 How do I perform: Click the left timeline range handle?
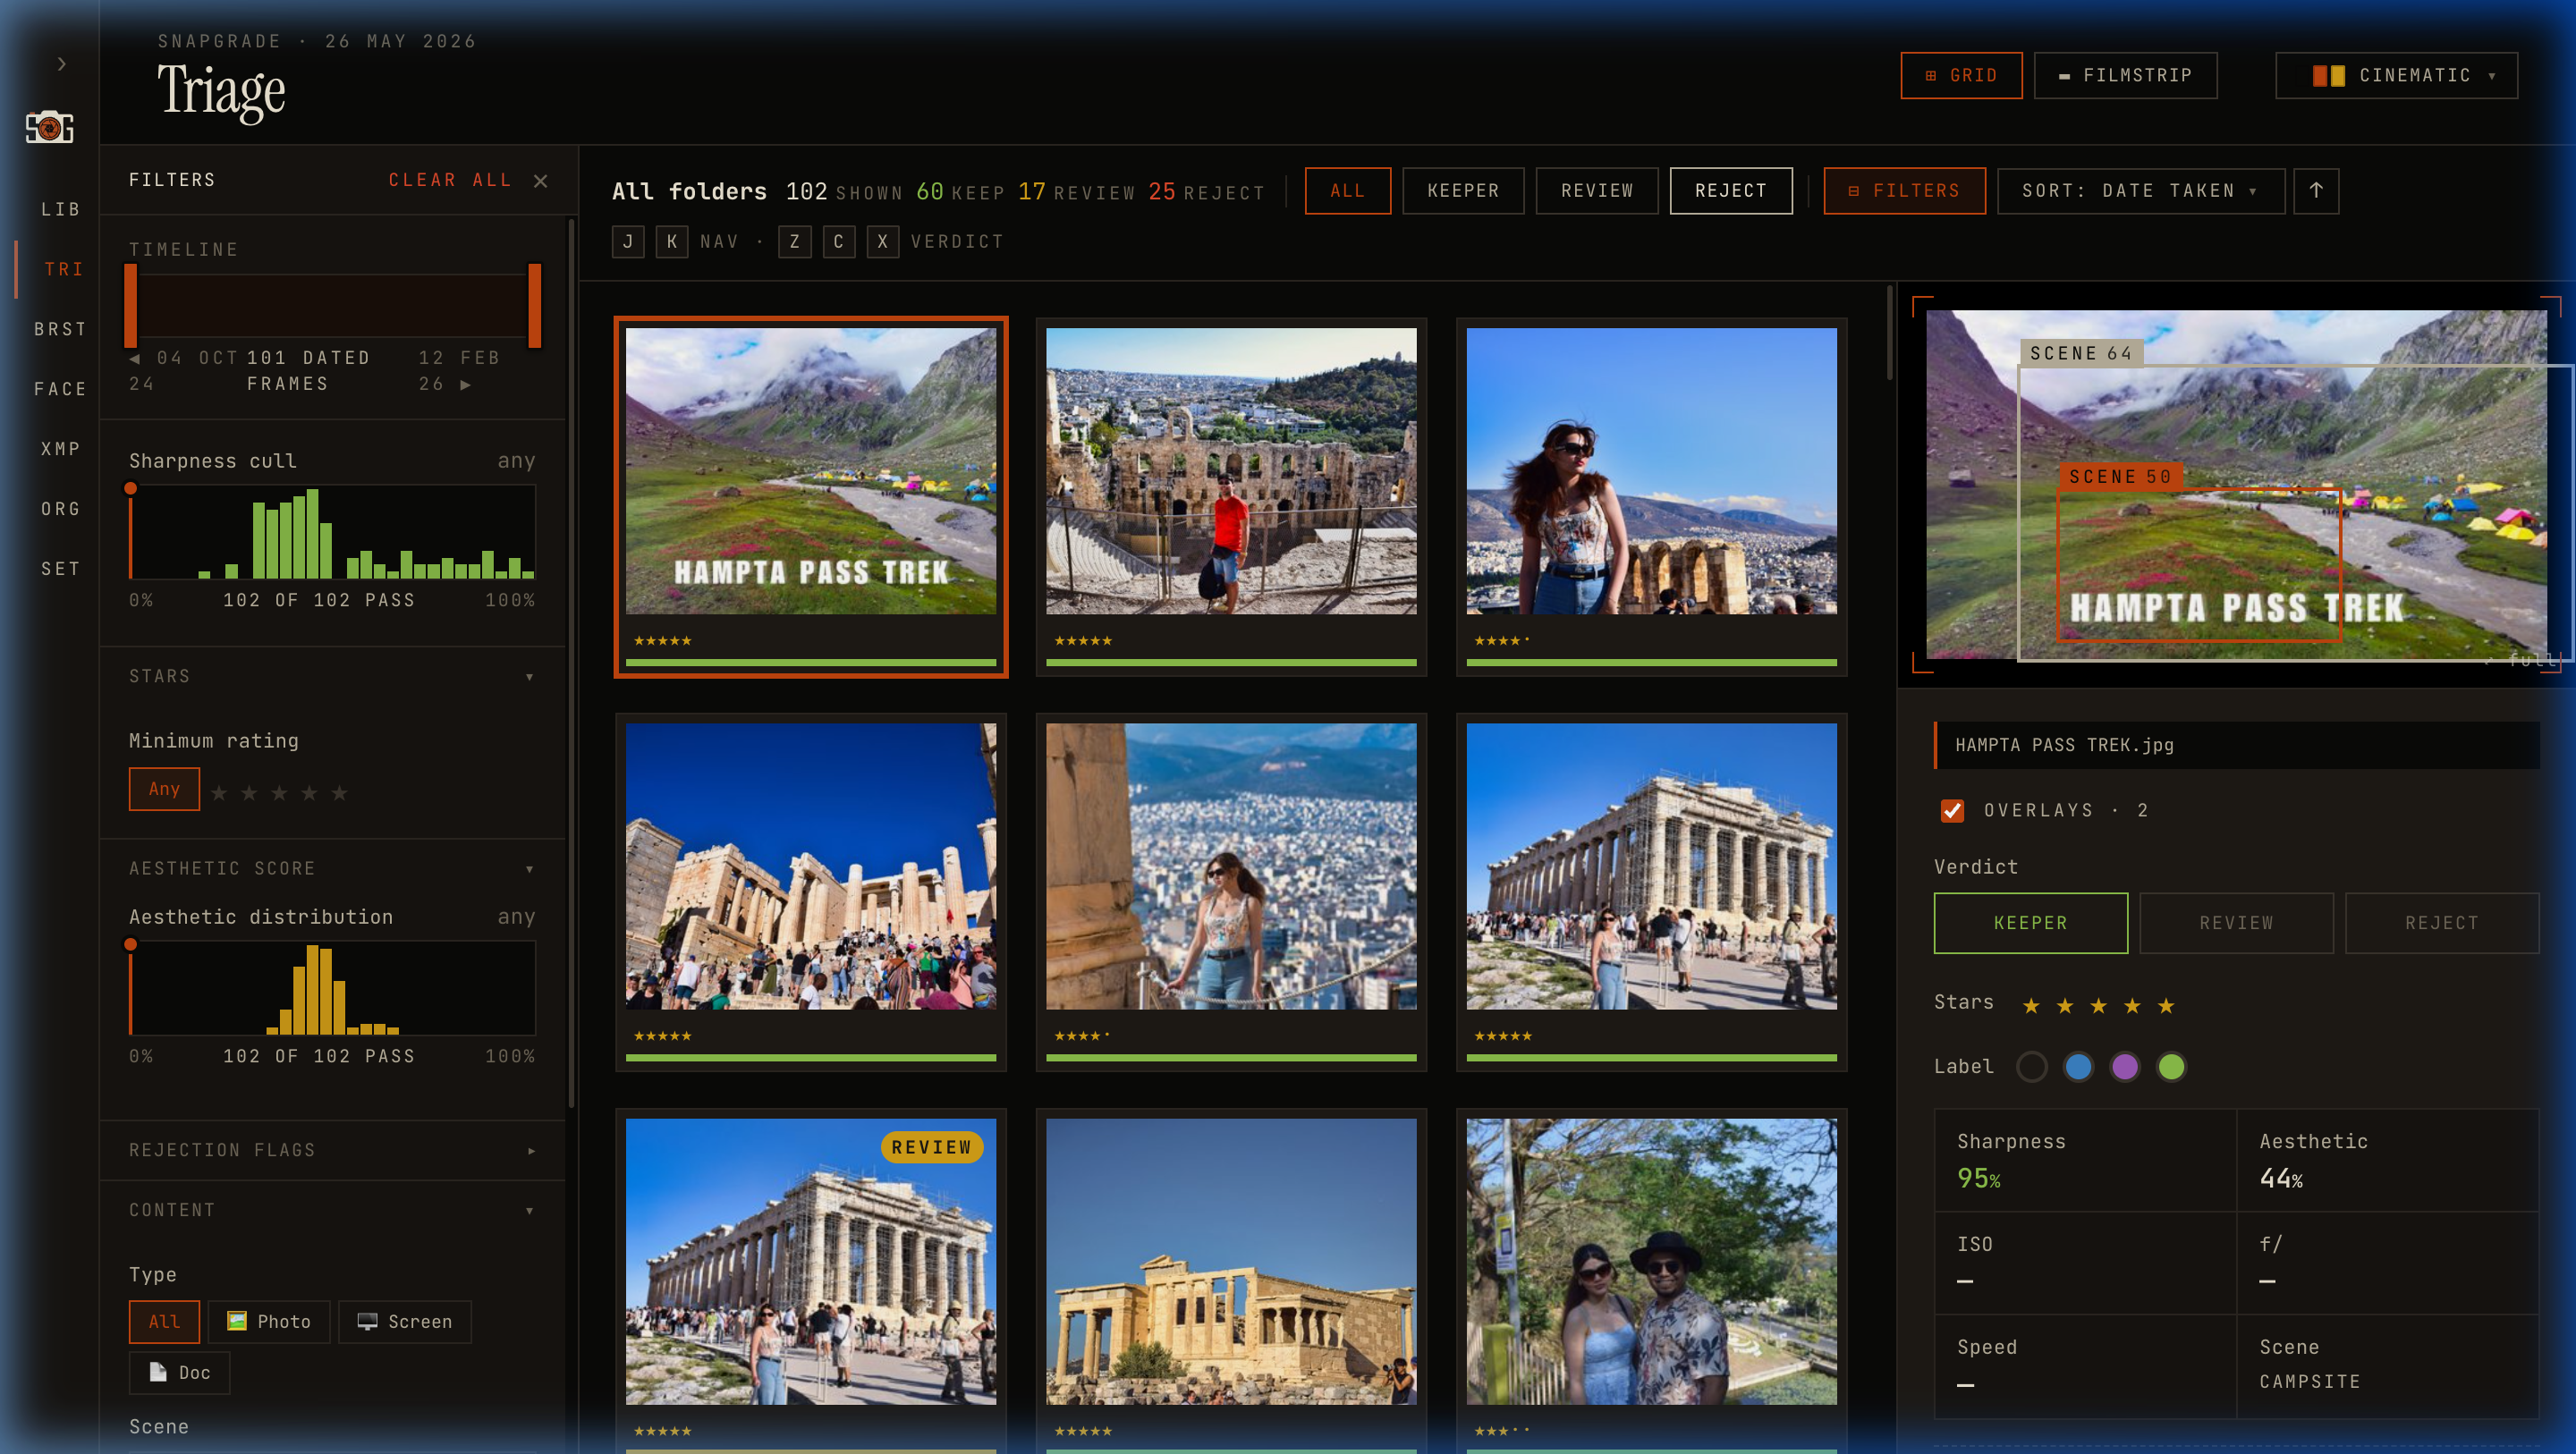(x=130, y=305)
